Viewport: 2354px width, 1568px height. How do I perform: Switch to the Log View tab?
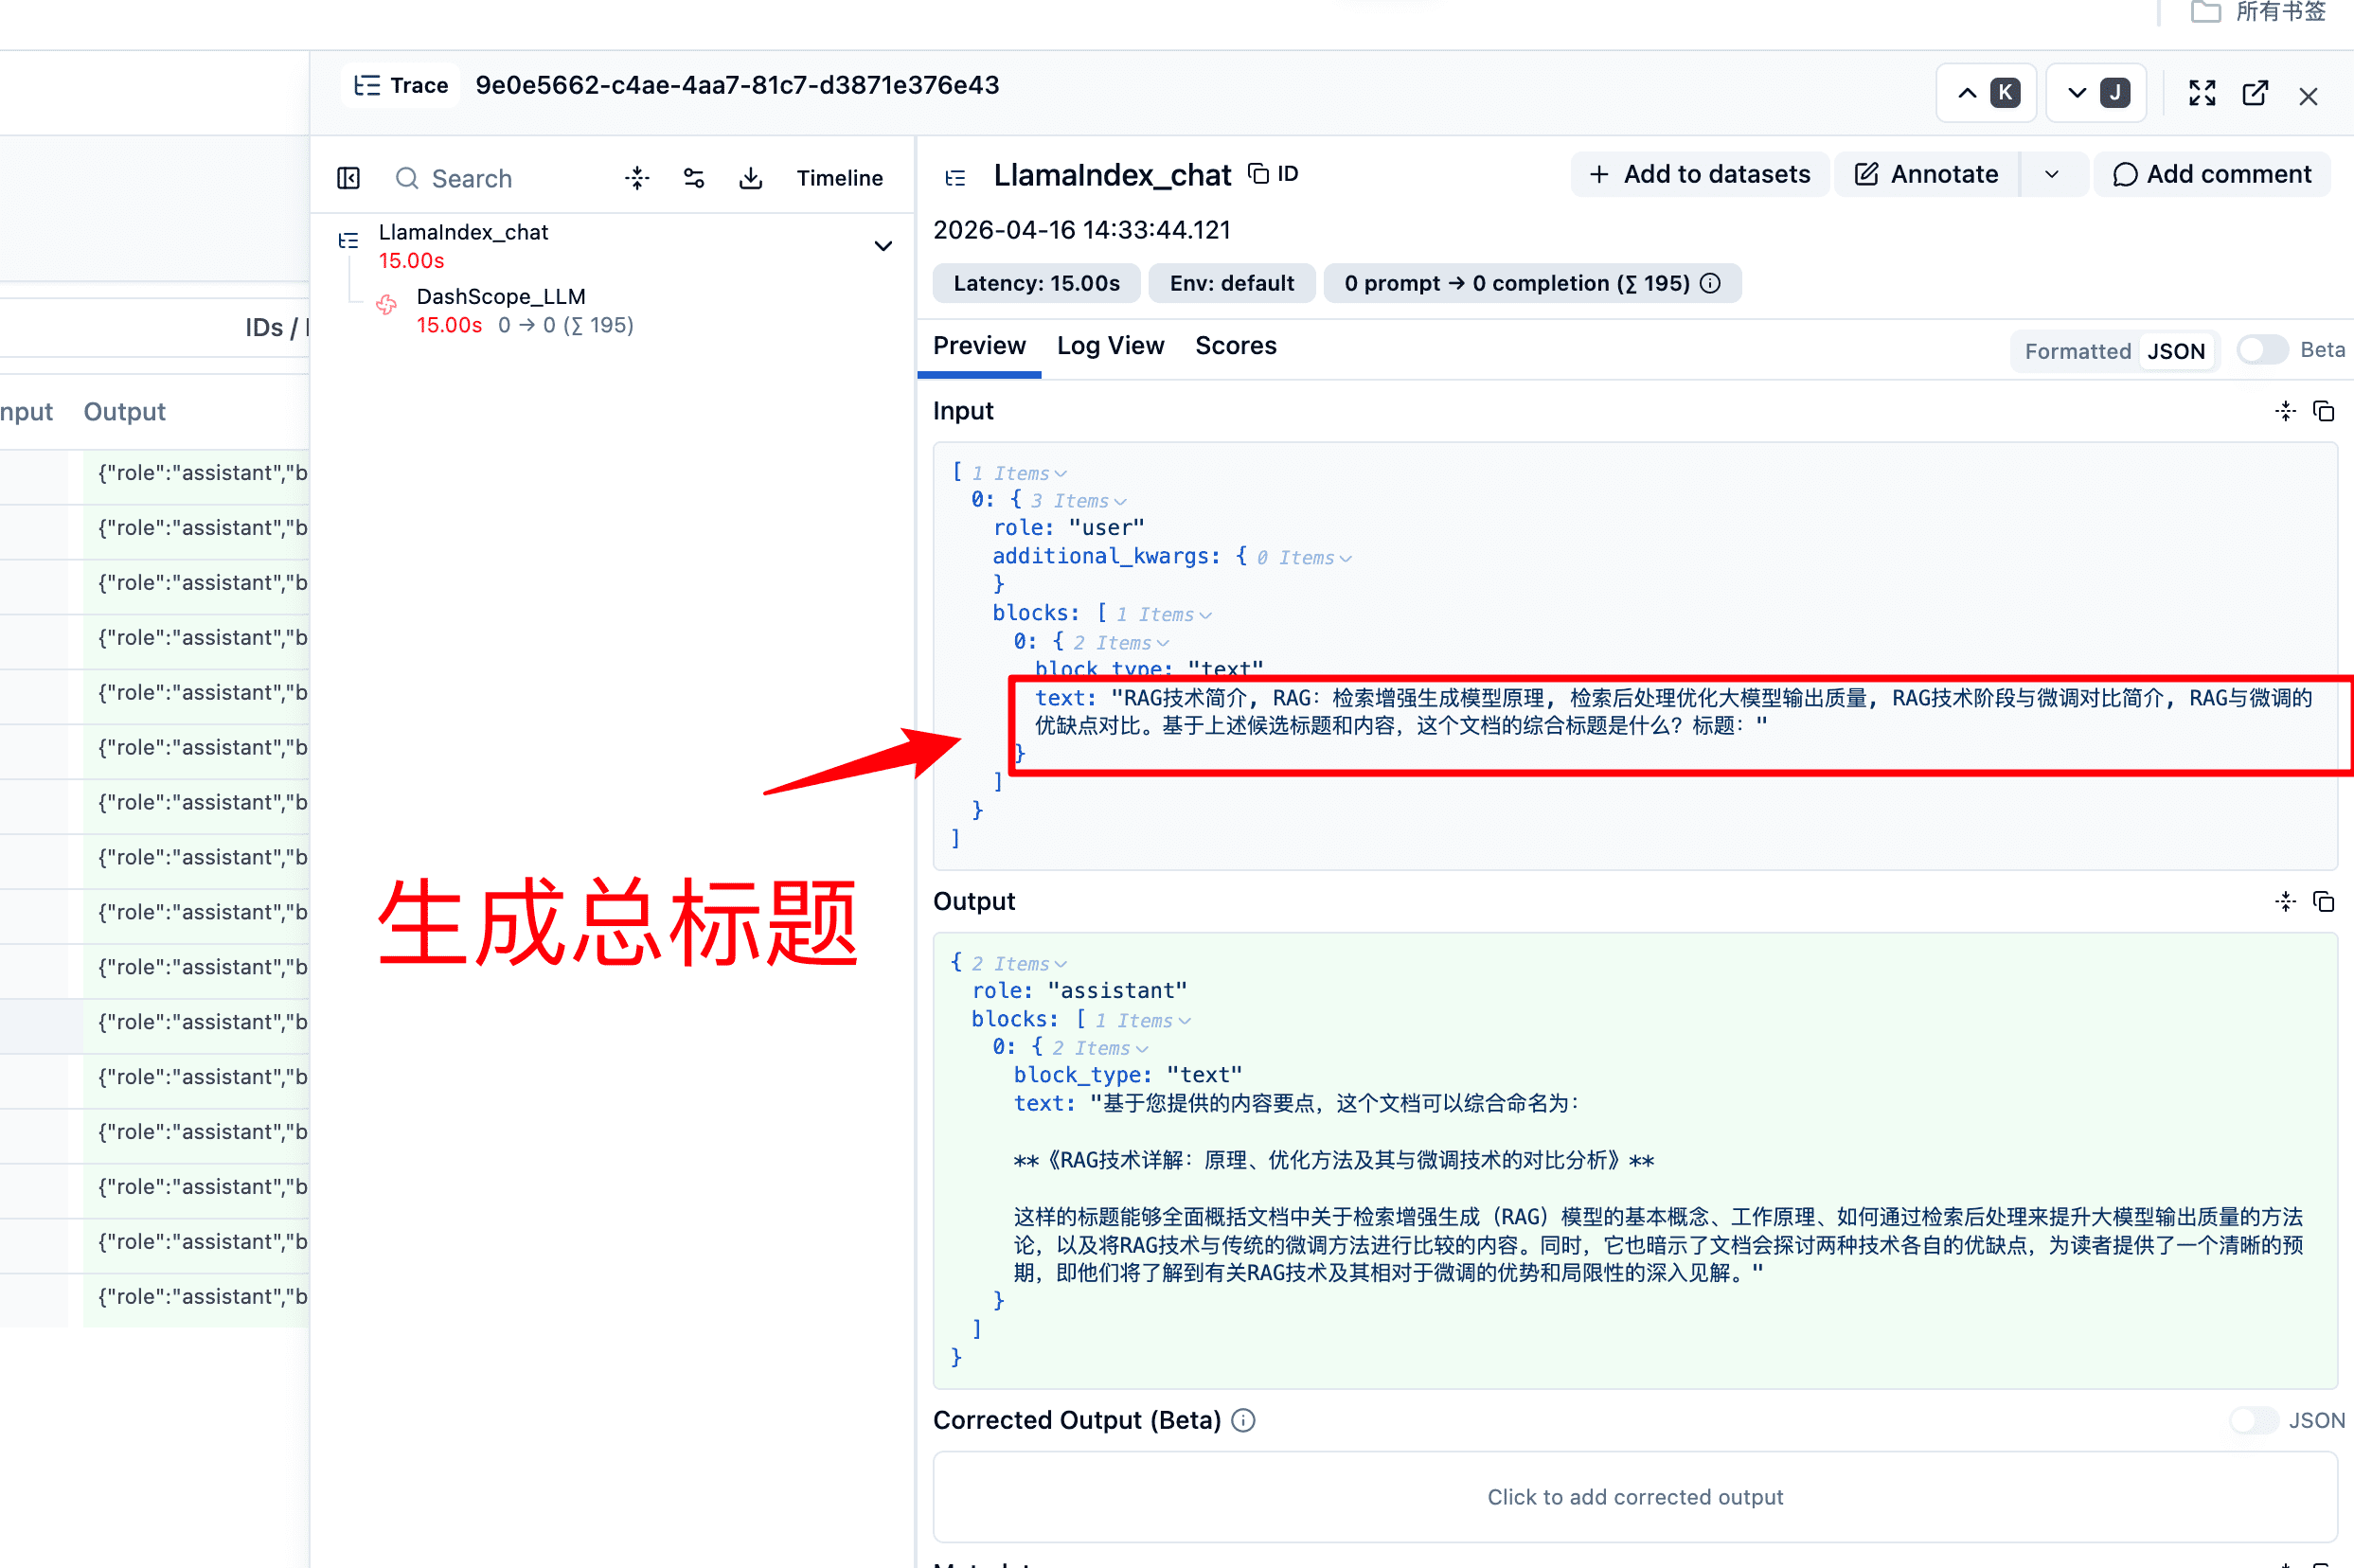pyautogui.click(x=1110, y=346)
